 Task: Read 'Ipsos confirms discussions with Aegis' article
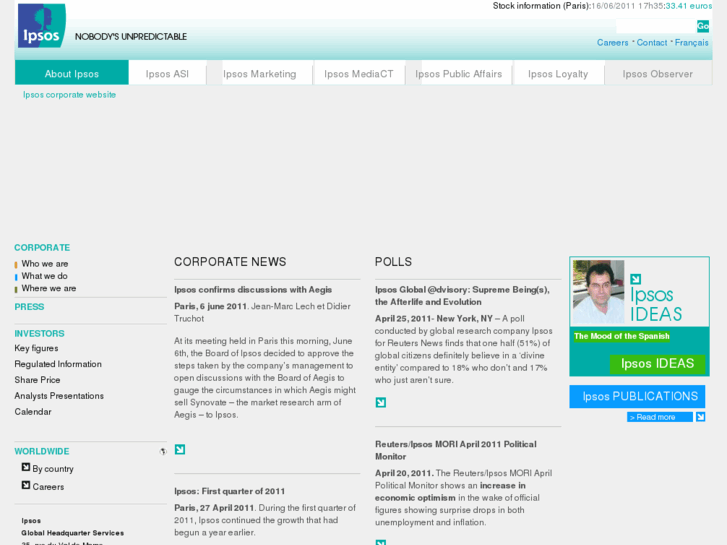[x=253, y=289]
